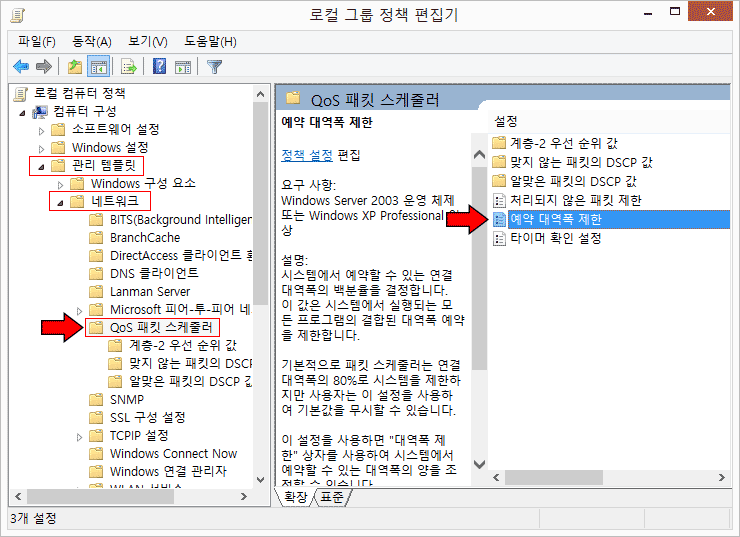This screenshot has height=537, width=740.
Task: Click the 컴퓨터 구성 computer icon
Action: 40,111
